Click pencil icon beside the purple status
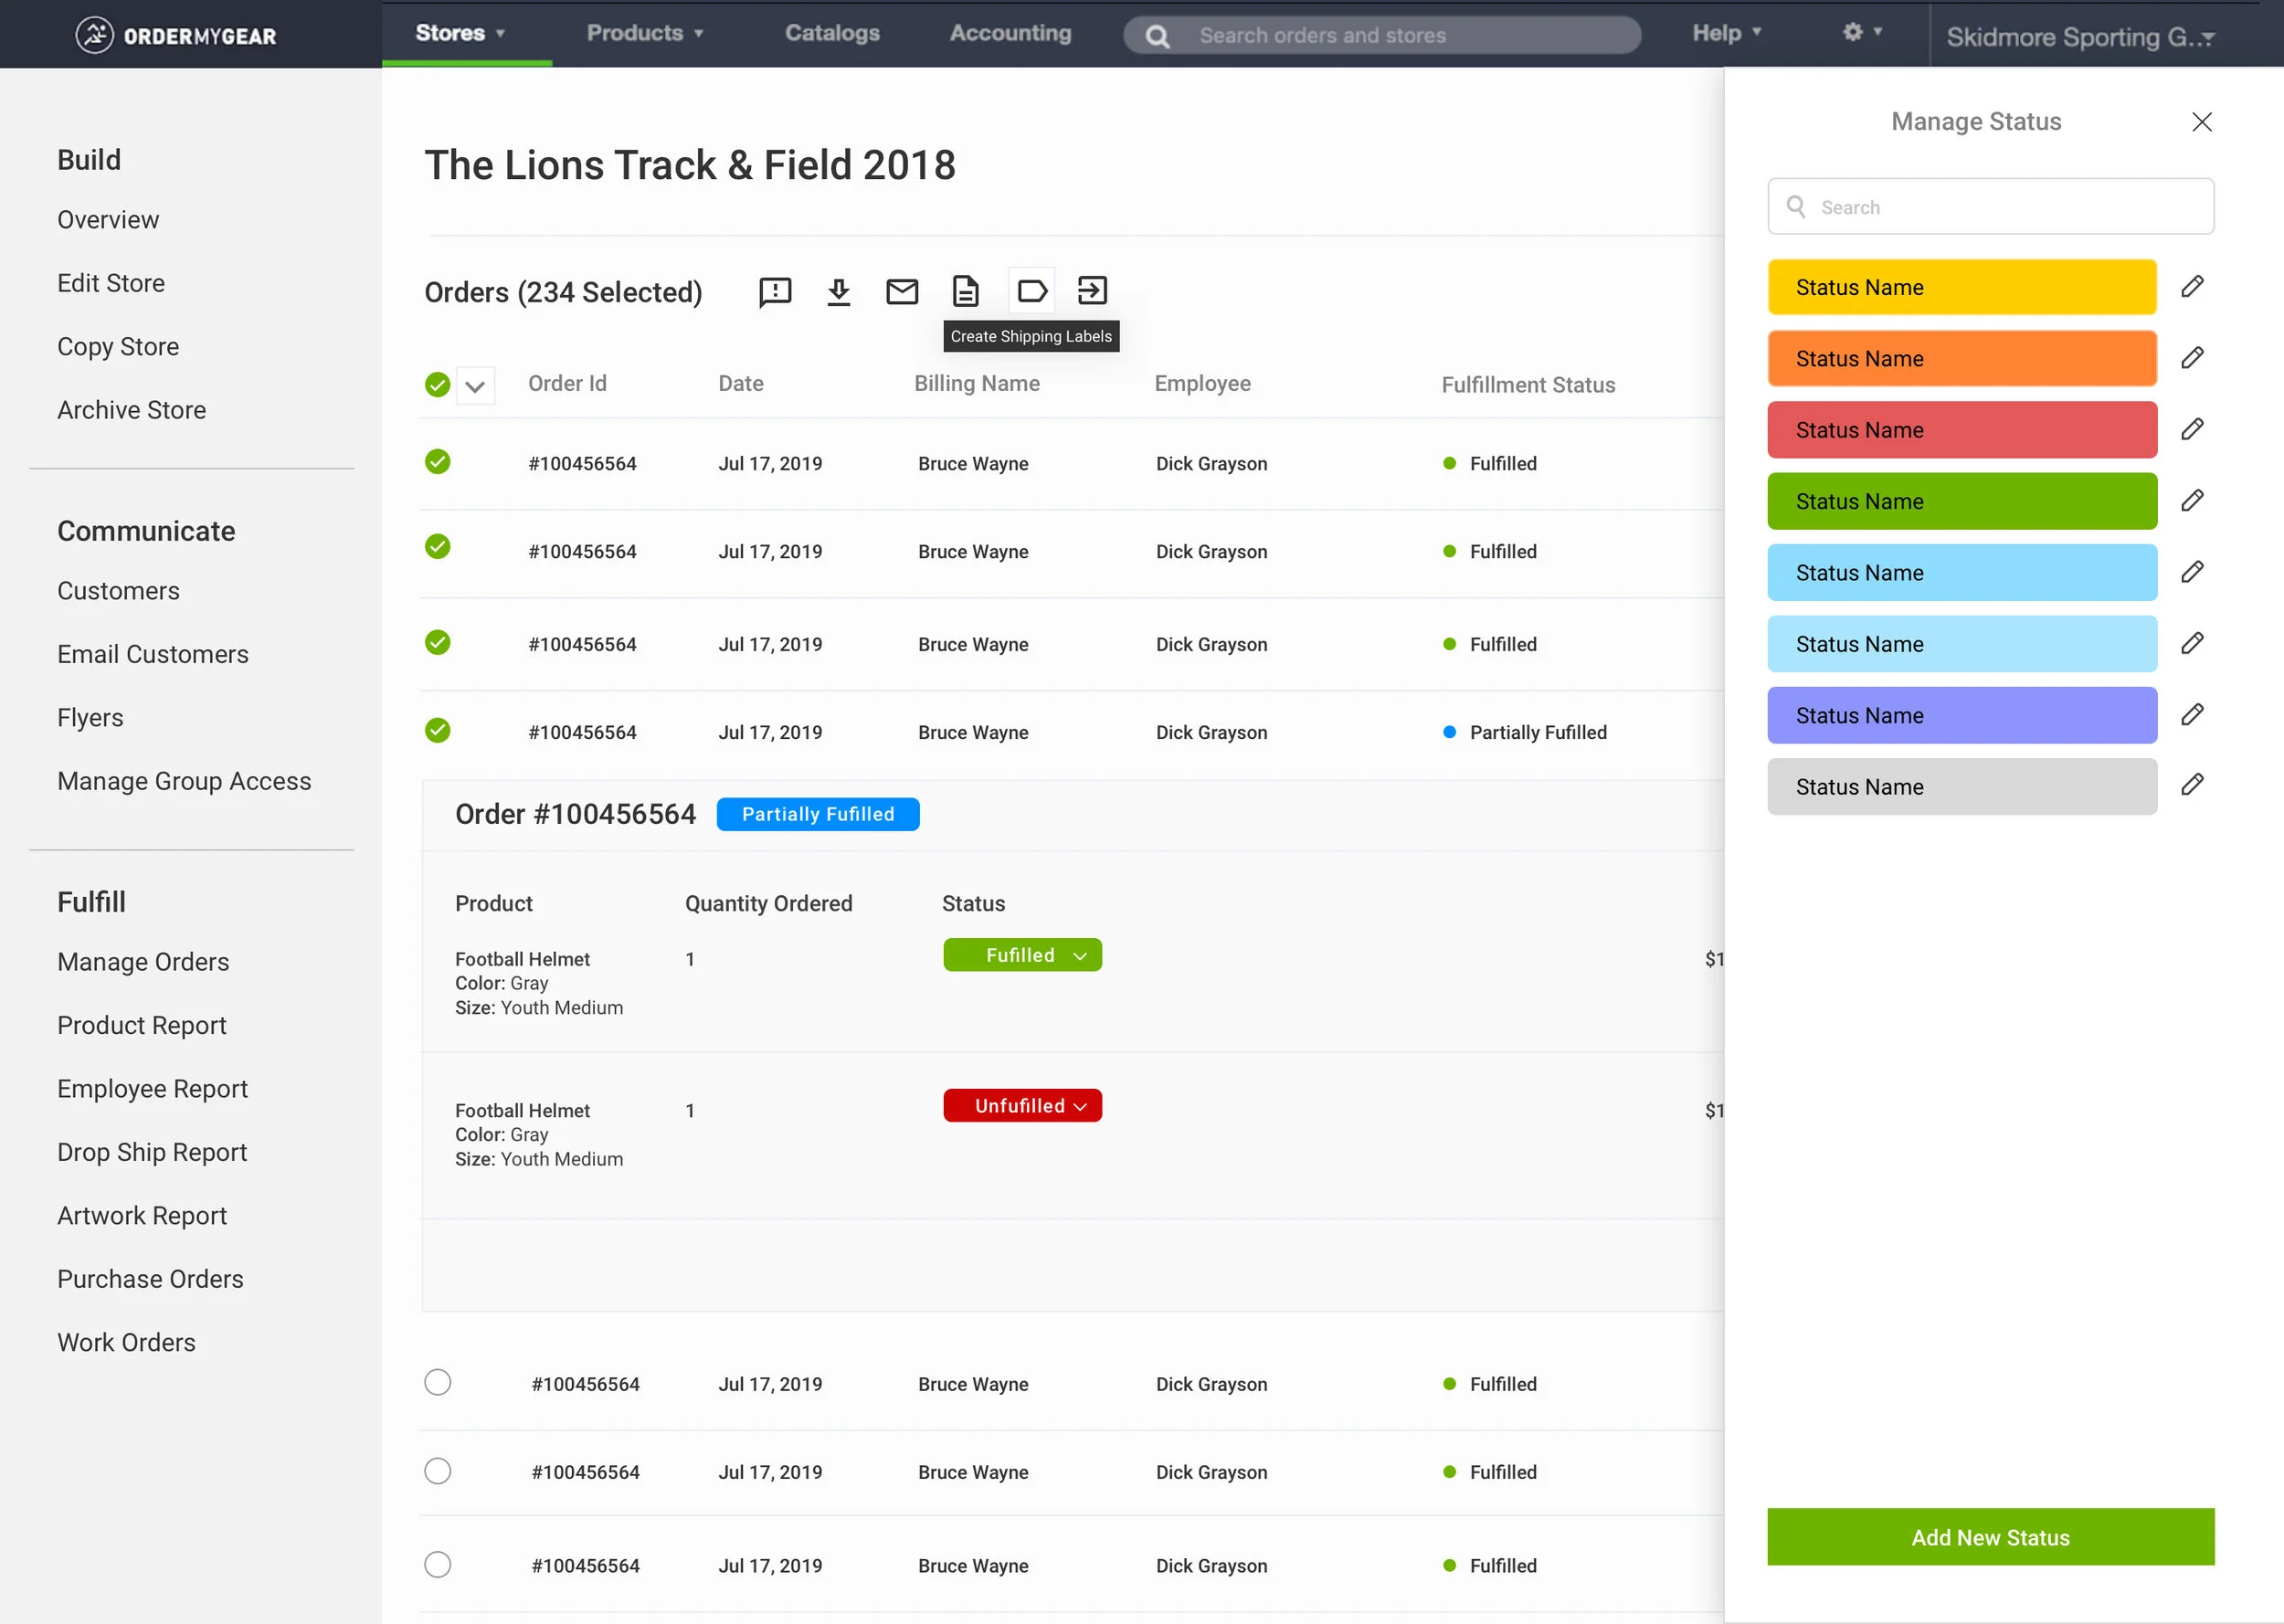This screenshot has height=1624, width=2284. click(x=2191, y=715)
